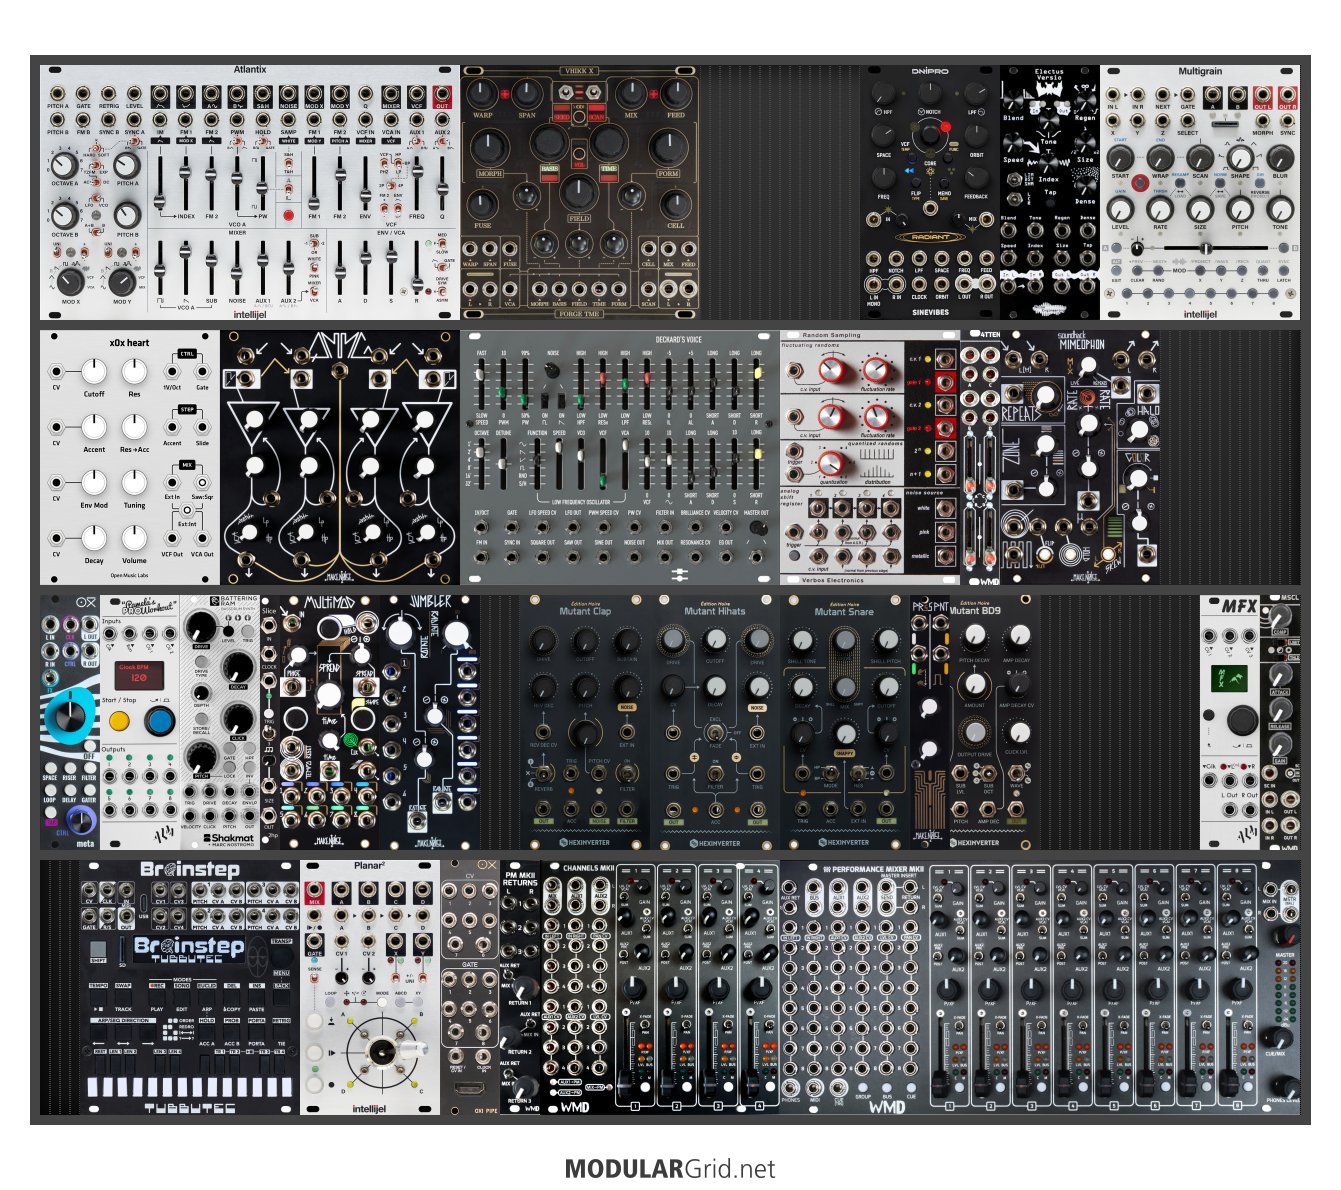This screenshot has width=1341, height=1190.
Task: Turn the Verbos quantization red knob
Action: pos(831,463)
